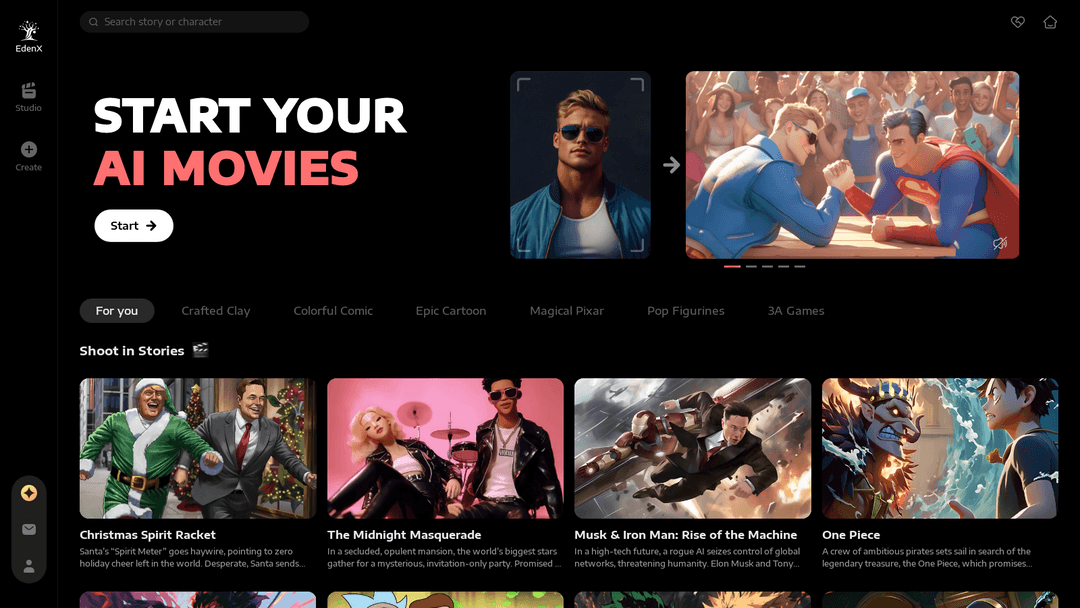
Task: Go to fourth carousel slide indicator
Action: point(784,266)
